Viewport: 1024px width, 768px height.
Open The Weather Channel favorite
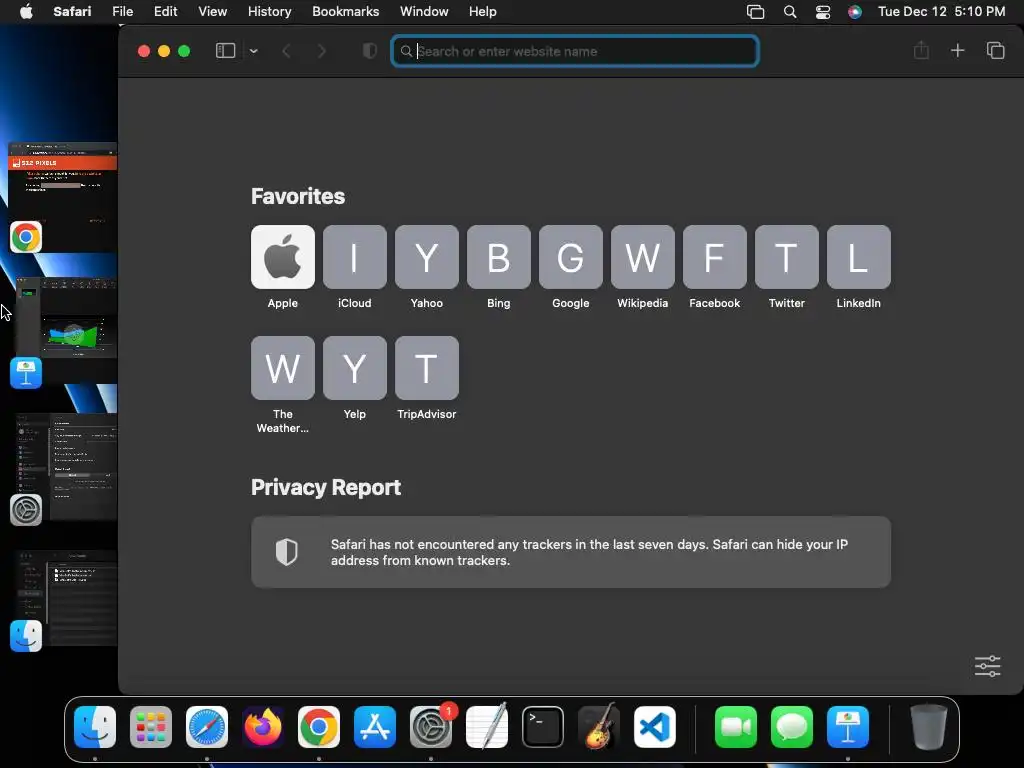click(283, 368)
